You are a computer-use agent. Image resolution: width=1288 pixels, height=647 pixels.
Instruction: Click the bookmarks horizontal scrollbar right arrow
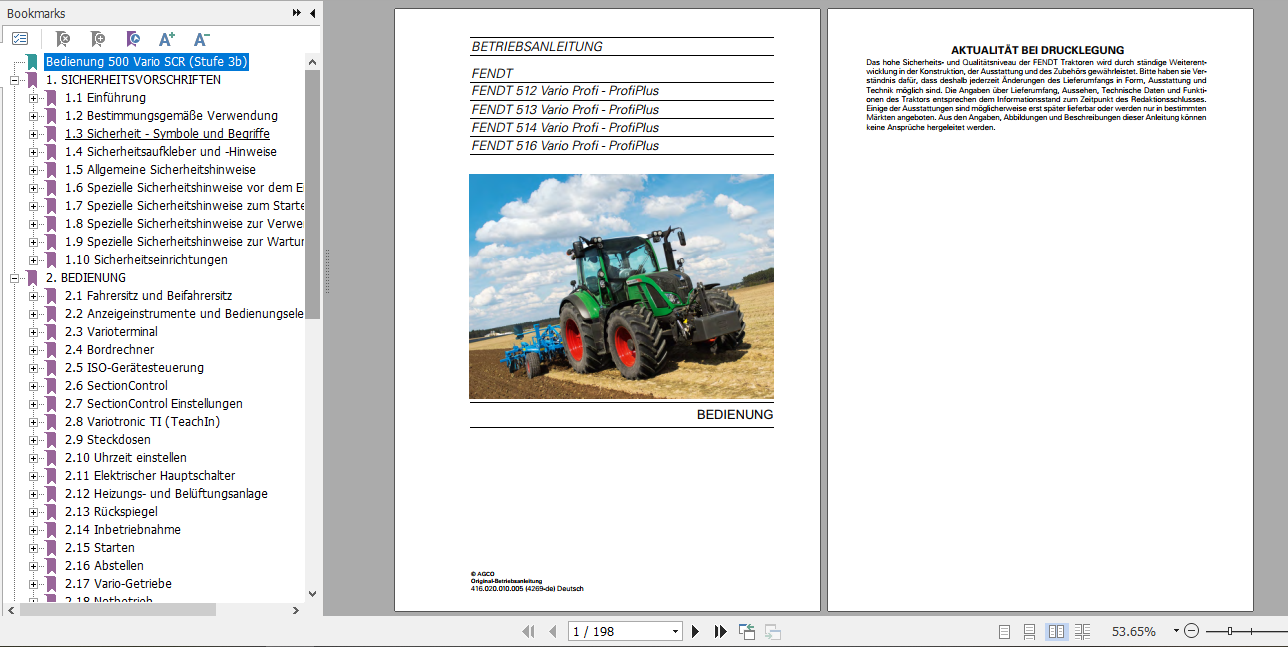[296, 610]
